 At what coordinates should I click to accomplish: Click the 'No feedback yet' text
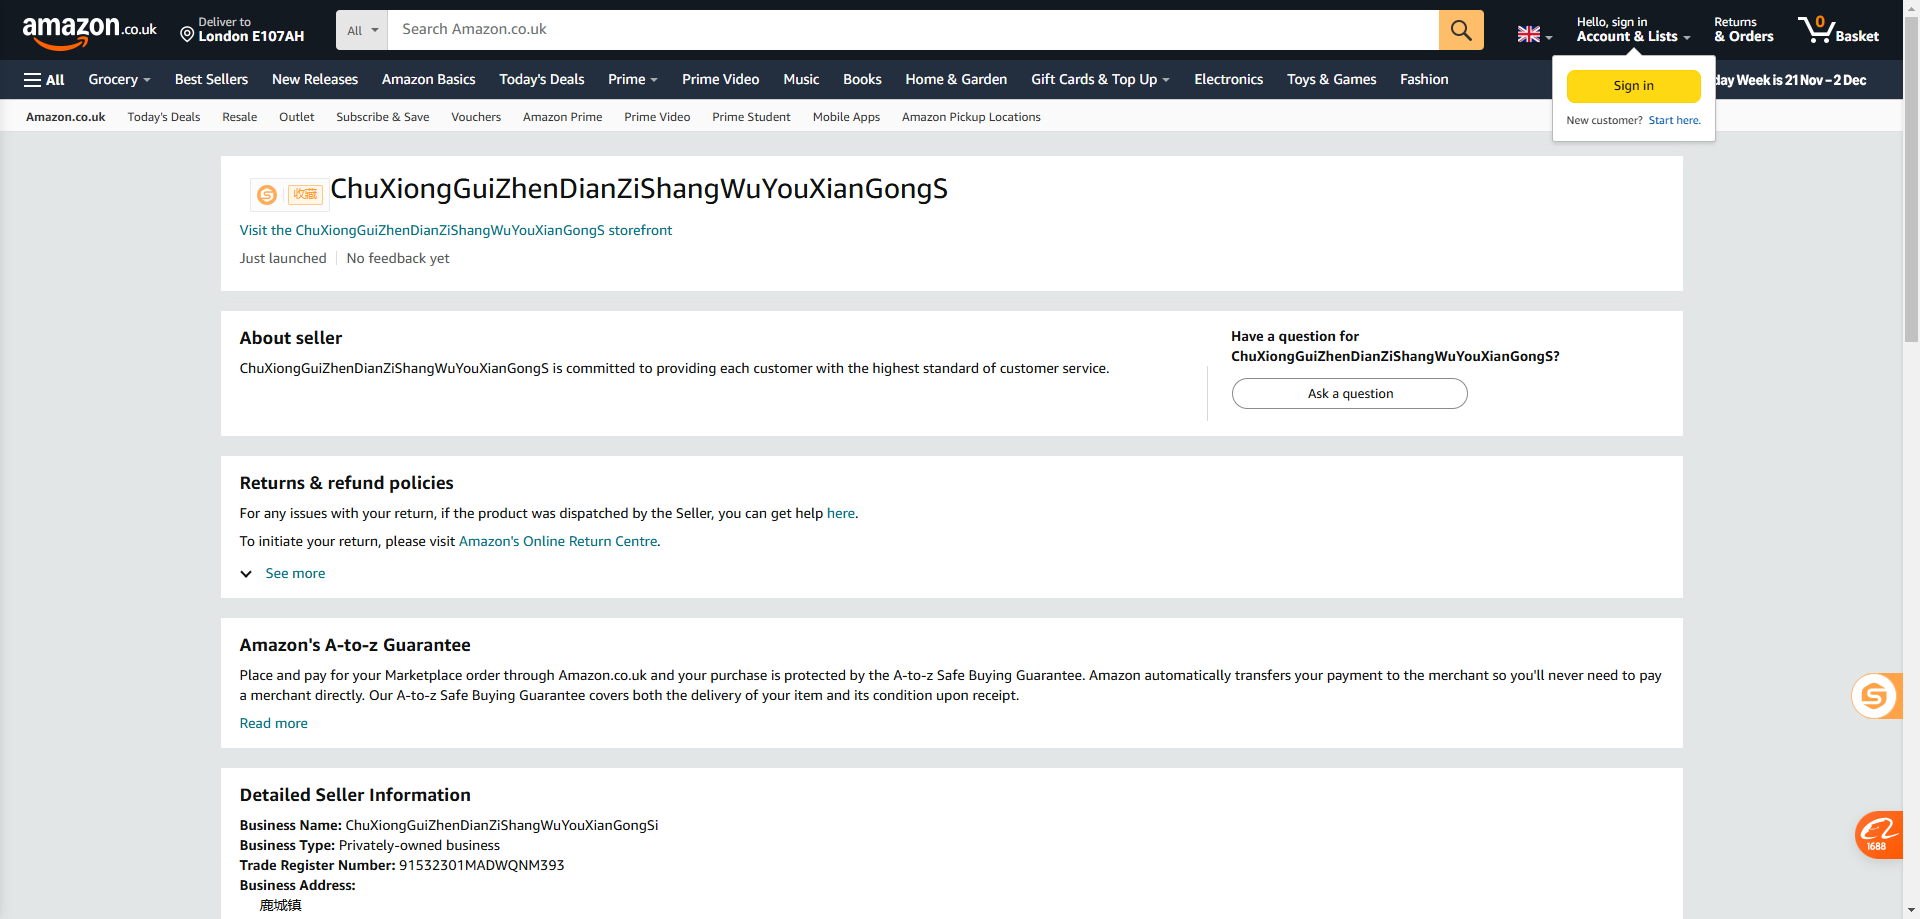point(398,259)
